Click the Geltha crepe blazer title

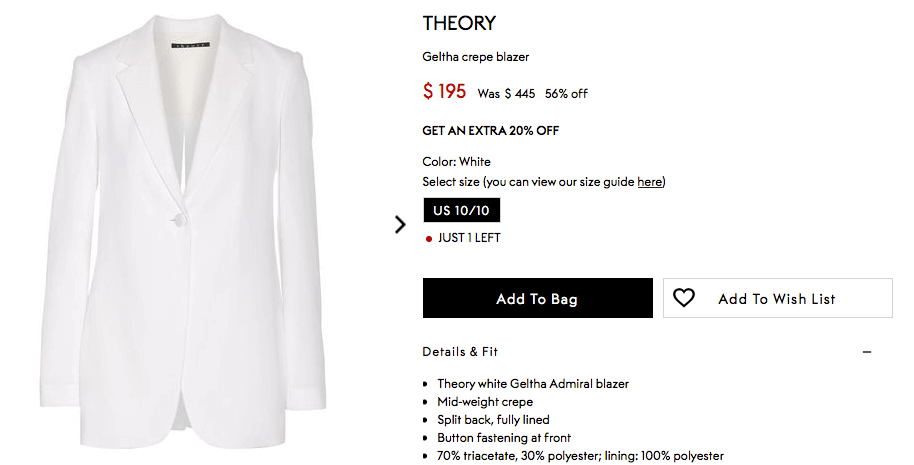click(x=476, y=57)
